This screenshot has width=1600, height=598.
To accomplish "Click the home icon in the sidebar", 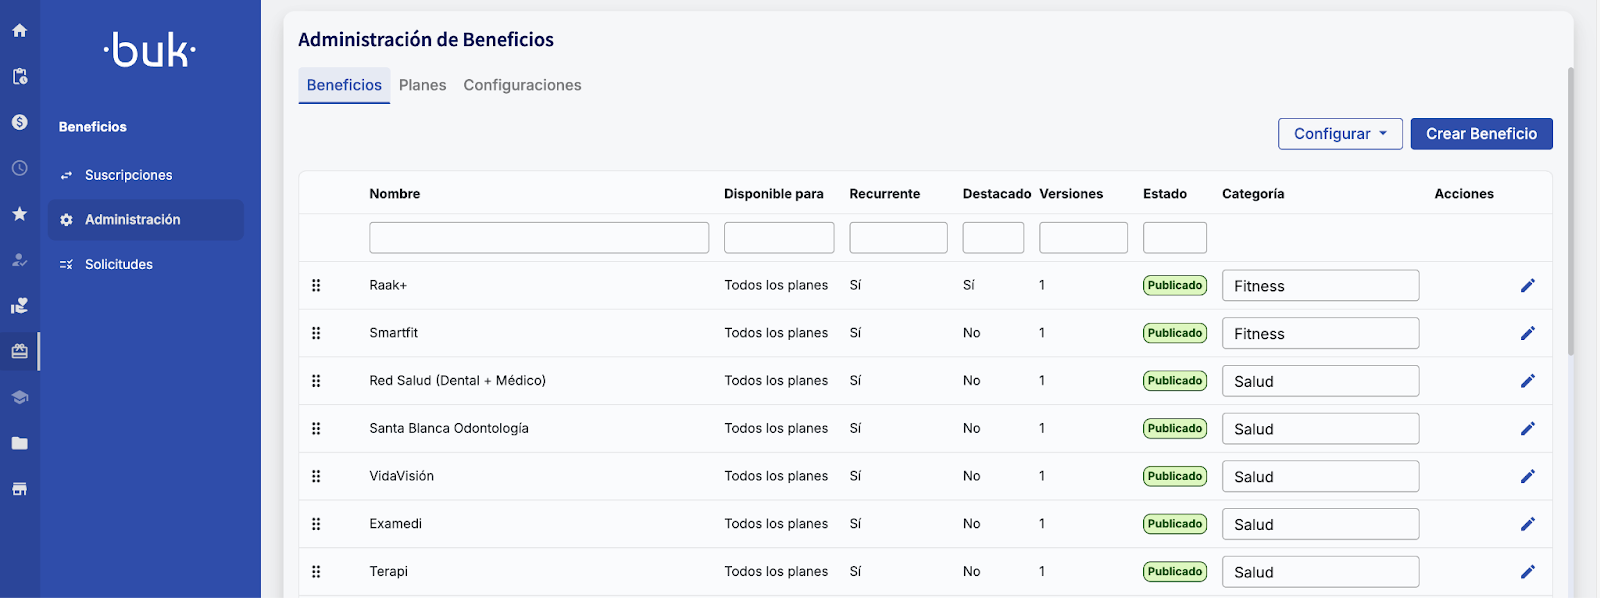I will pyautogui.click(x=19, y=30).
